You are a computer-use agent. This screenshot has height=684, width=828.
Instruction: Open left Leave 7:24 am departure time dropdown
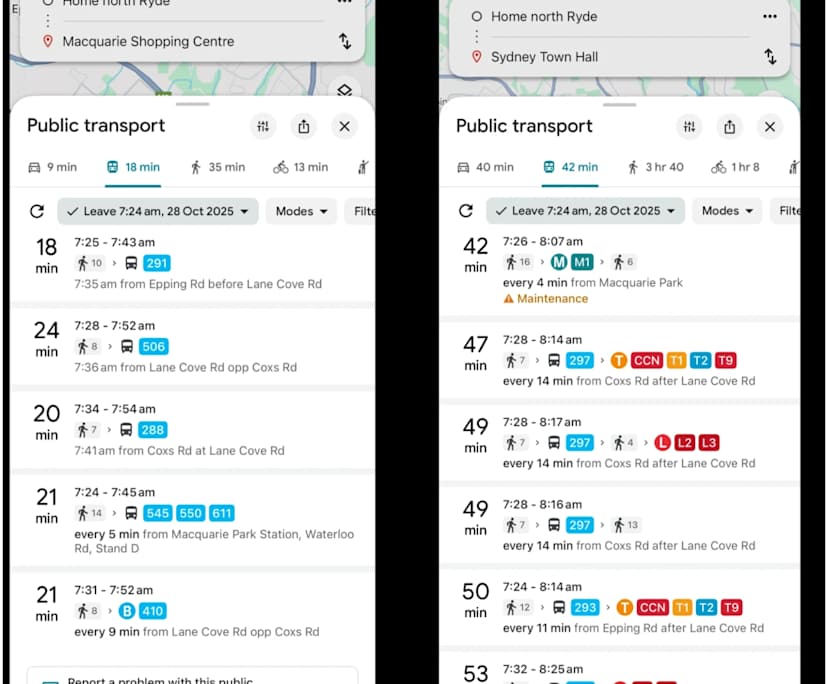[x=158, y=211]
